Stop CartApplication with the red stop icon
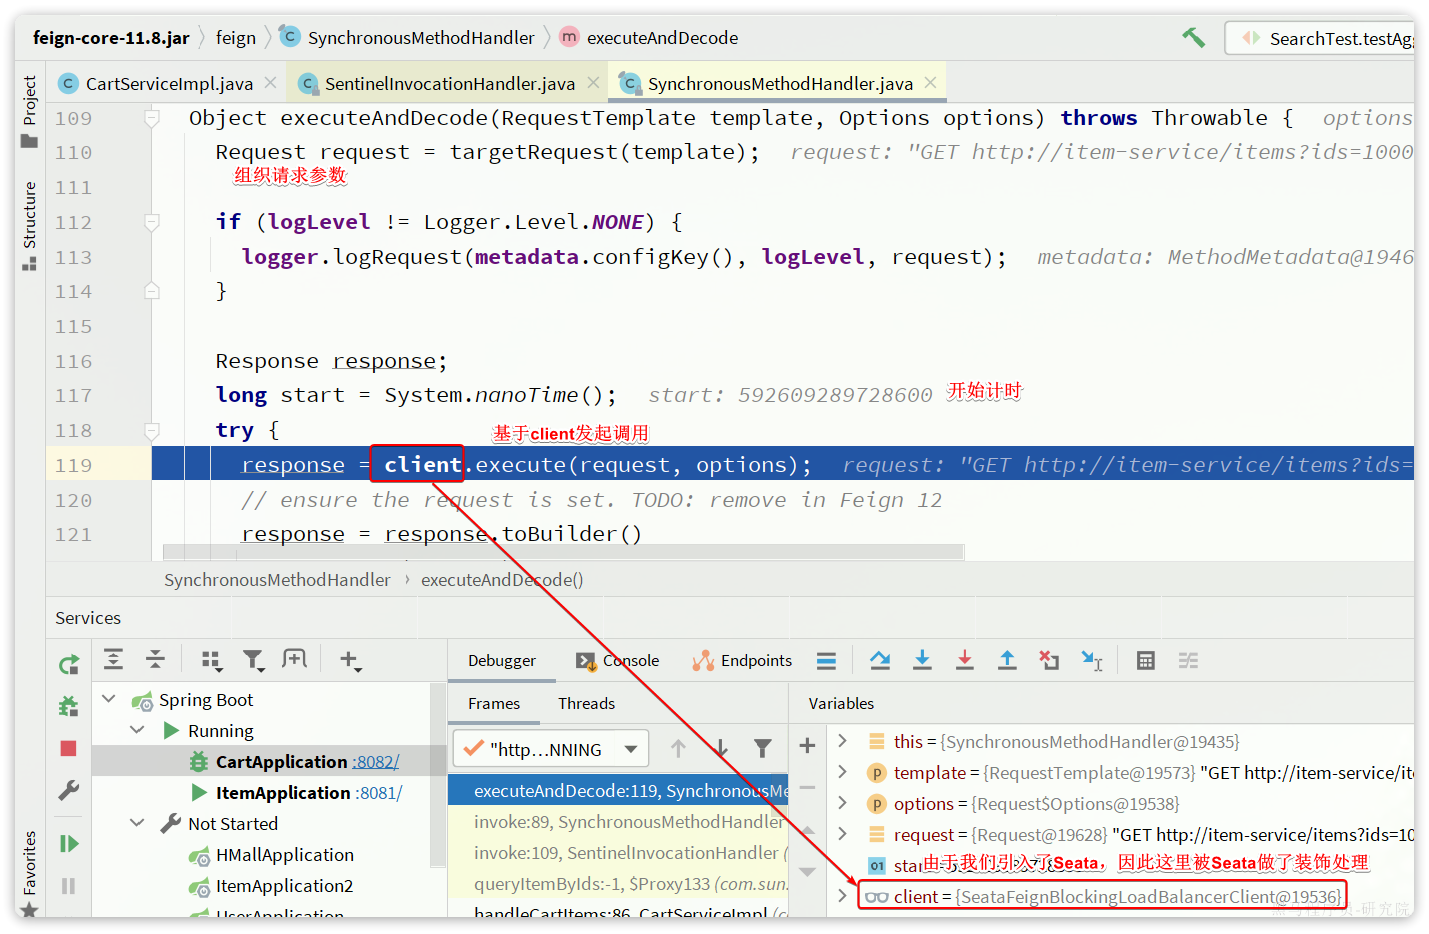The width and height of the screenshot is (1429, 934). pyautogui.click(x=68, y=747)
